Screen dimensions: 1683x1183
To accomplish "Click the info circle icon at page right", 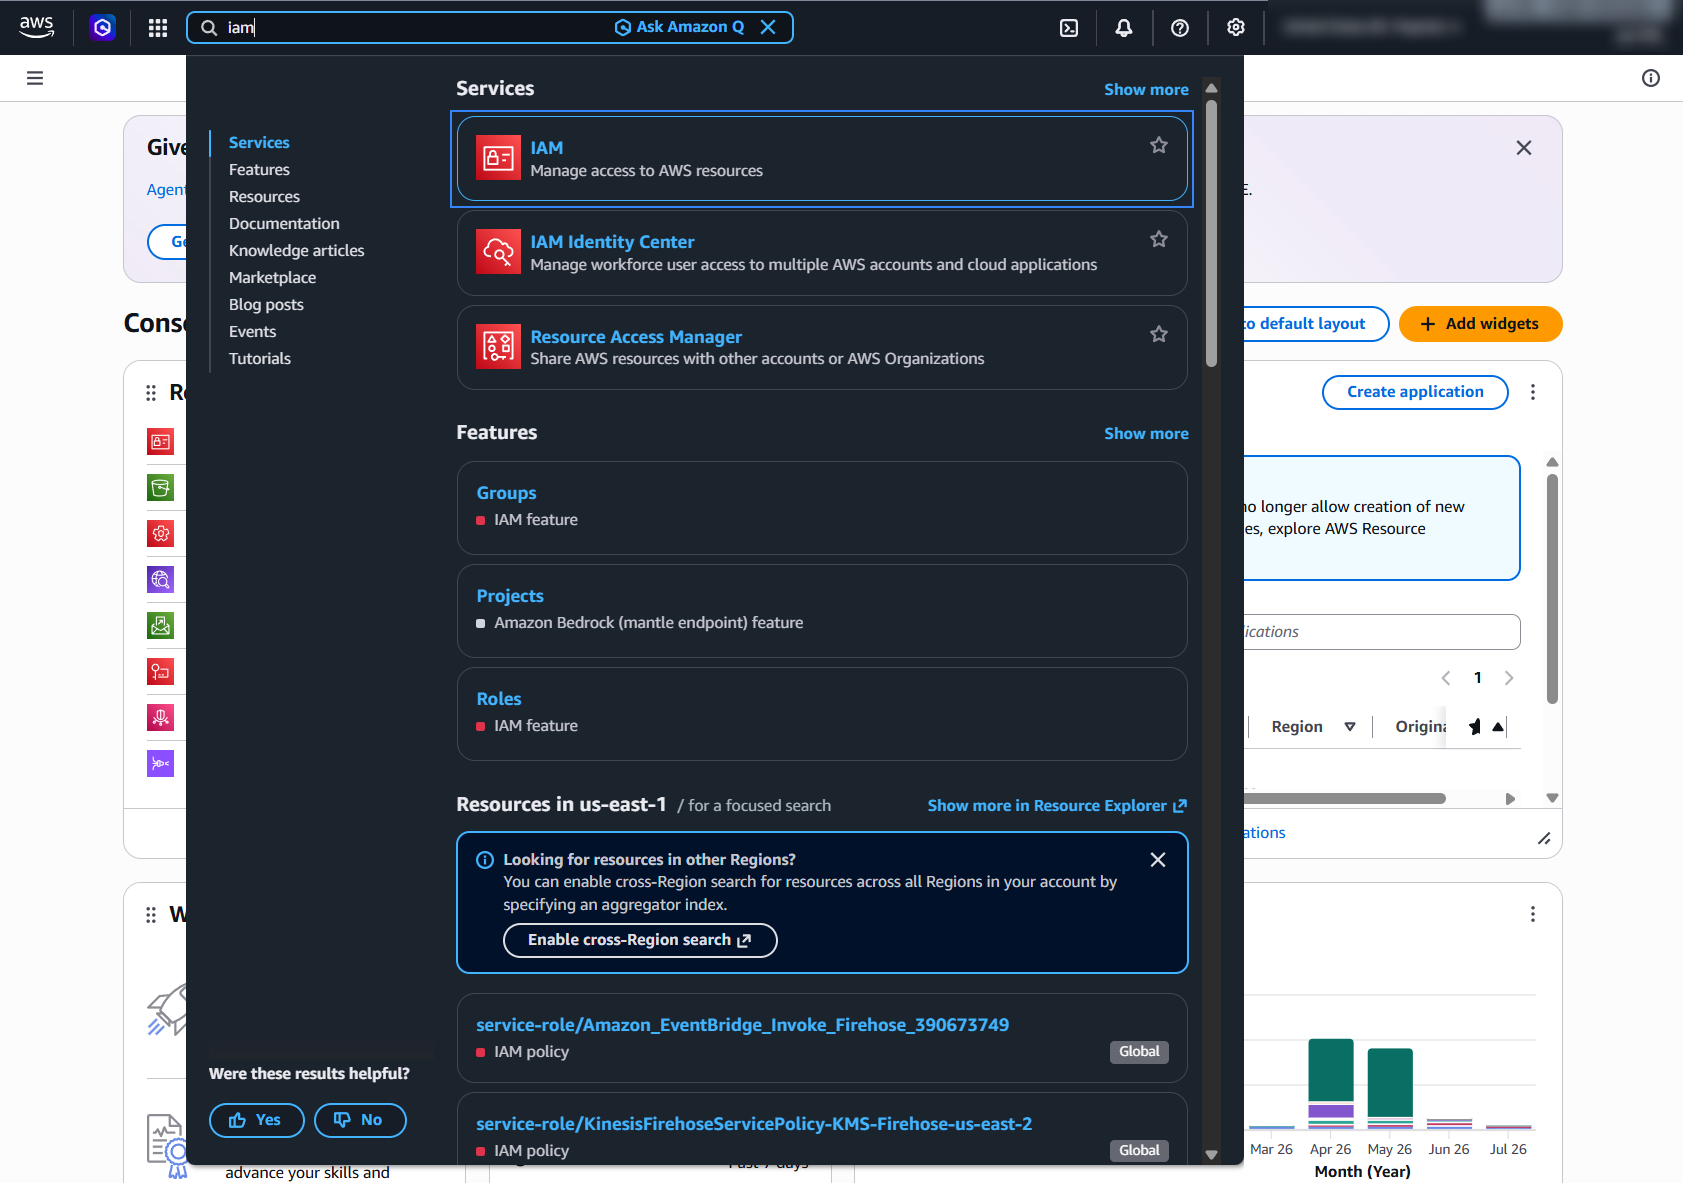I will click(1651, 78).
